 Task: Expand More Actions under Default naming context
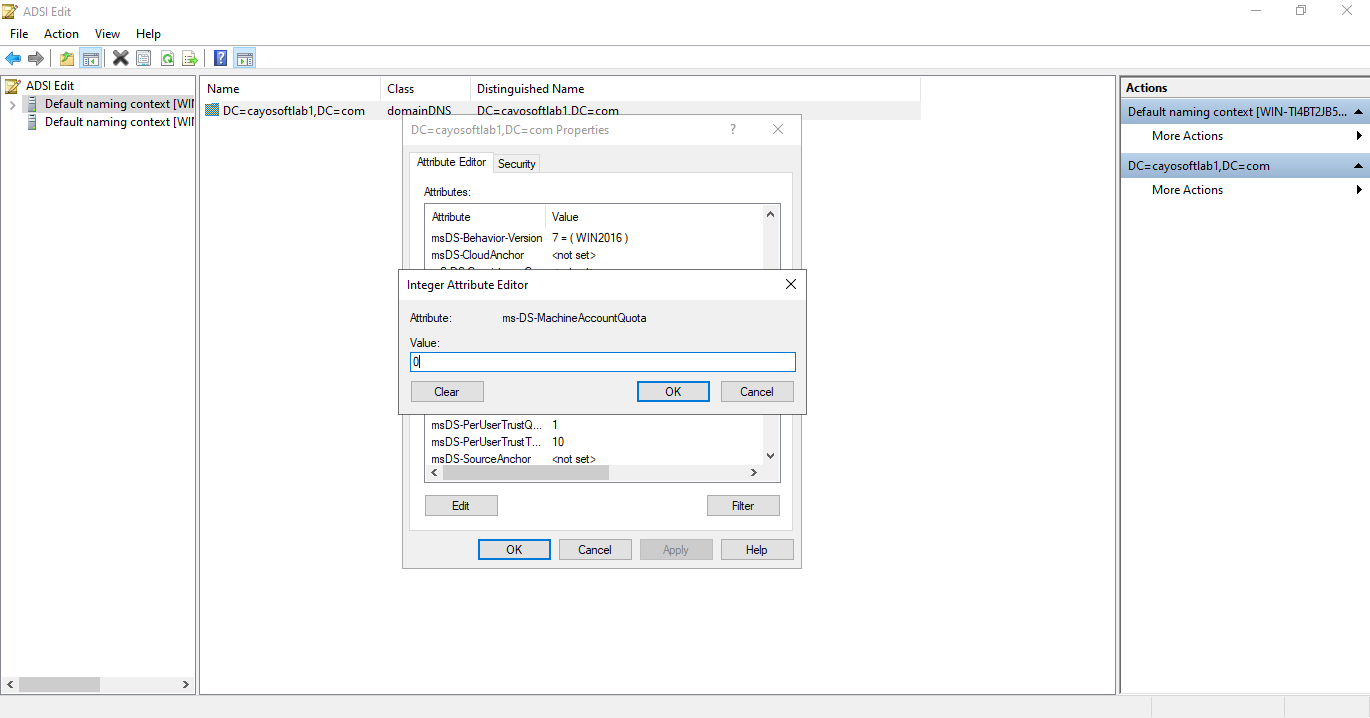click(x=1187, y=136)
